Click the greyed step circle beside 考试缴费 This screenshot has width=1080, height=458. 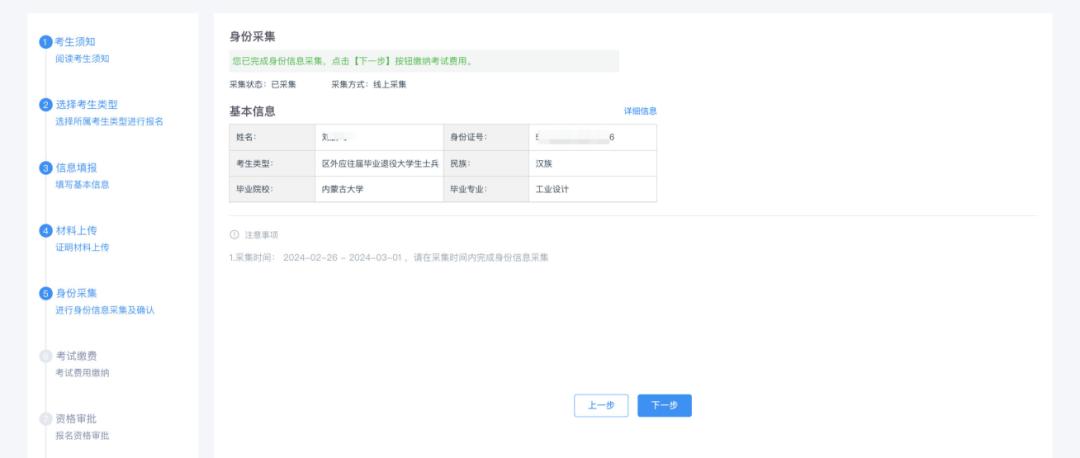point(46,356)
